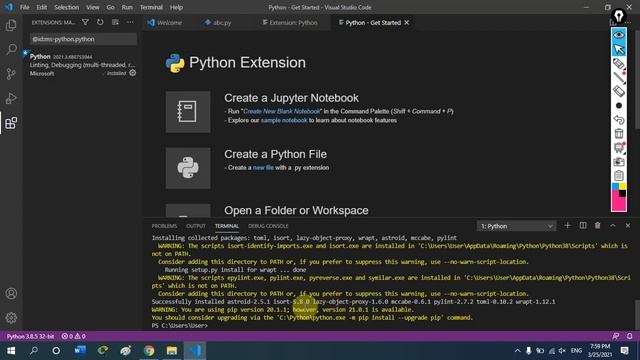Open the View menu
The image size is (640, 360).
click(93, 7)
